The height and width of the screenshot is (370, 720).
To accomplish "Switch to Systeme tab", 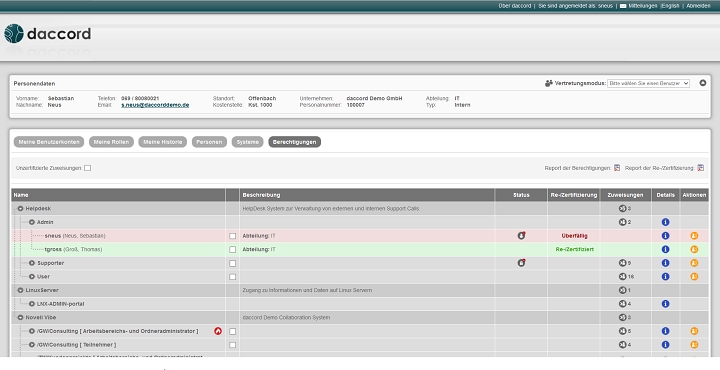I will tap(248, 142).
